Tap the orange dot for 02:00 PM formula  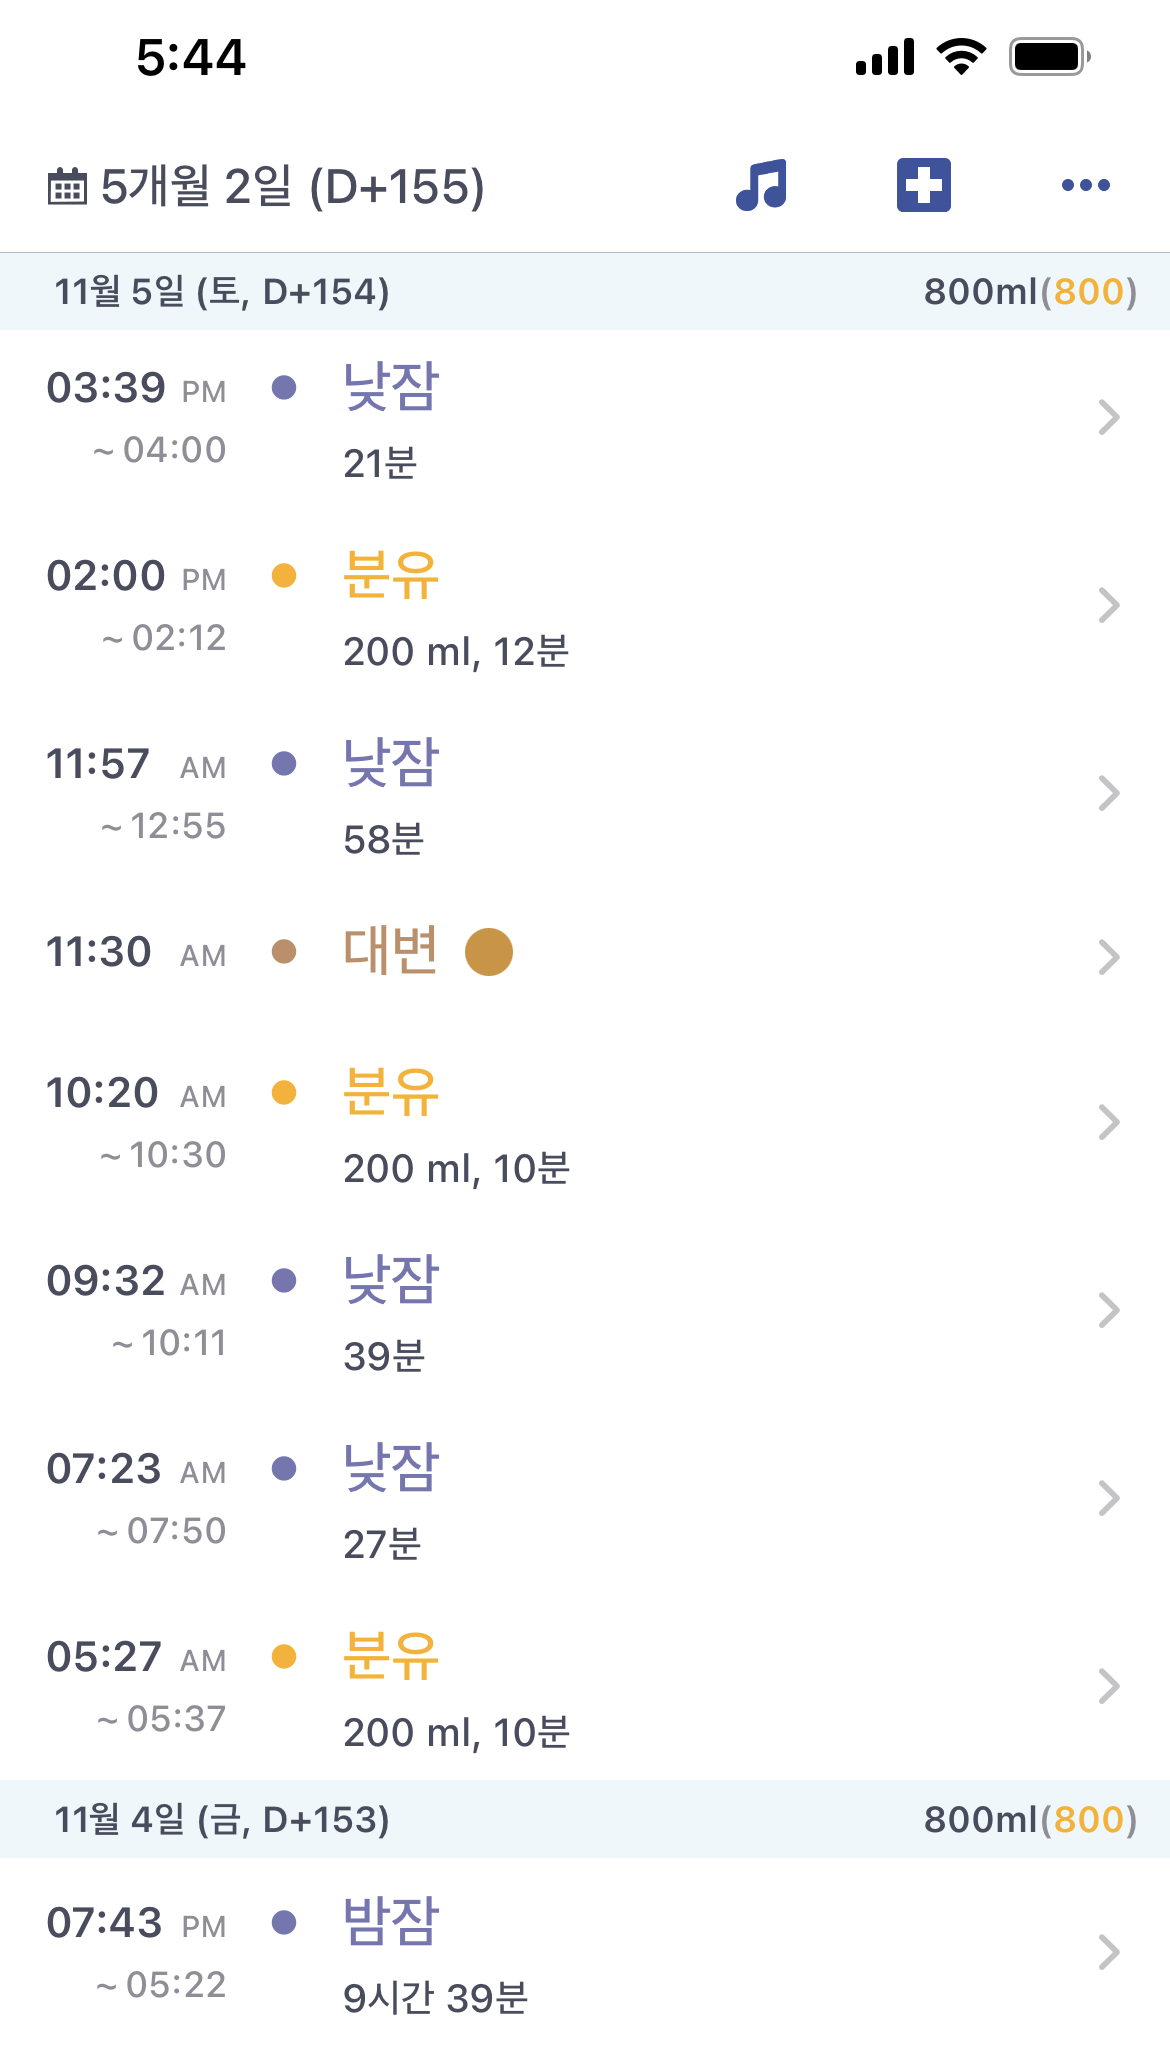(x=284, y=575)
